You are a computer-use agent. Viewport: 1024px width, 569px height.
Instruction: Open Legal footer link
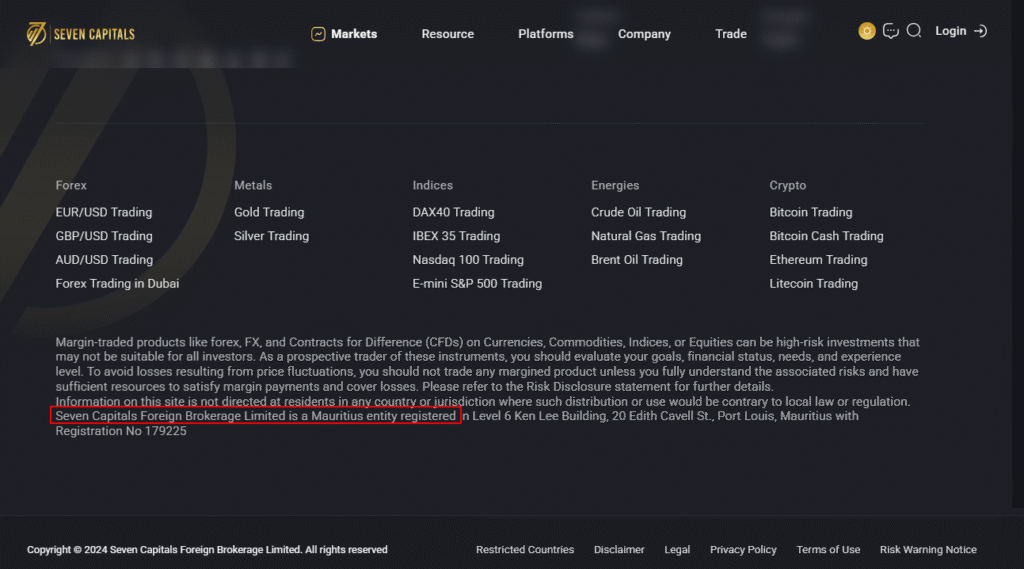pyautogui.click(x=677, y=550)
